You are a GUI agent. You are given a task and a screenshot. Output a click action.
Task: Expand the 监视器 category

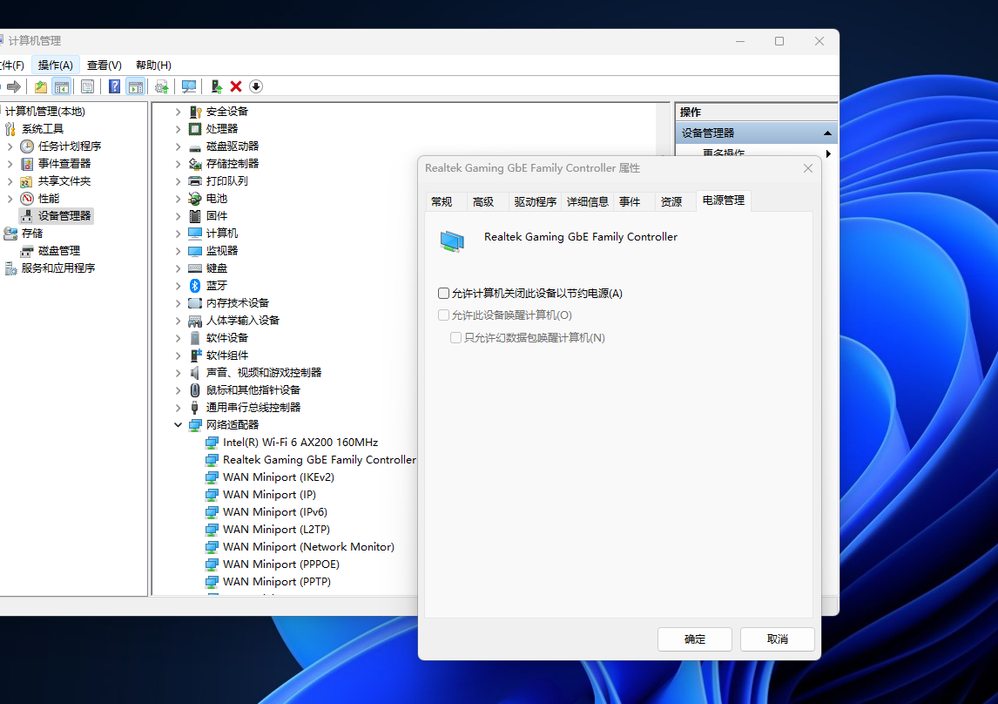[x=178, y=251]
